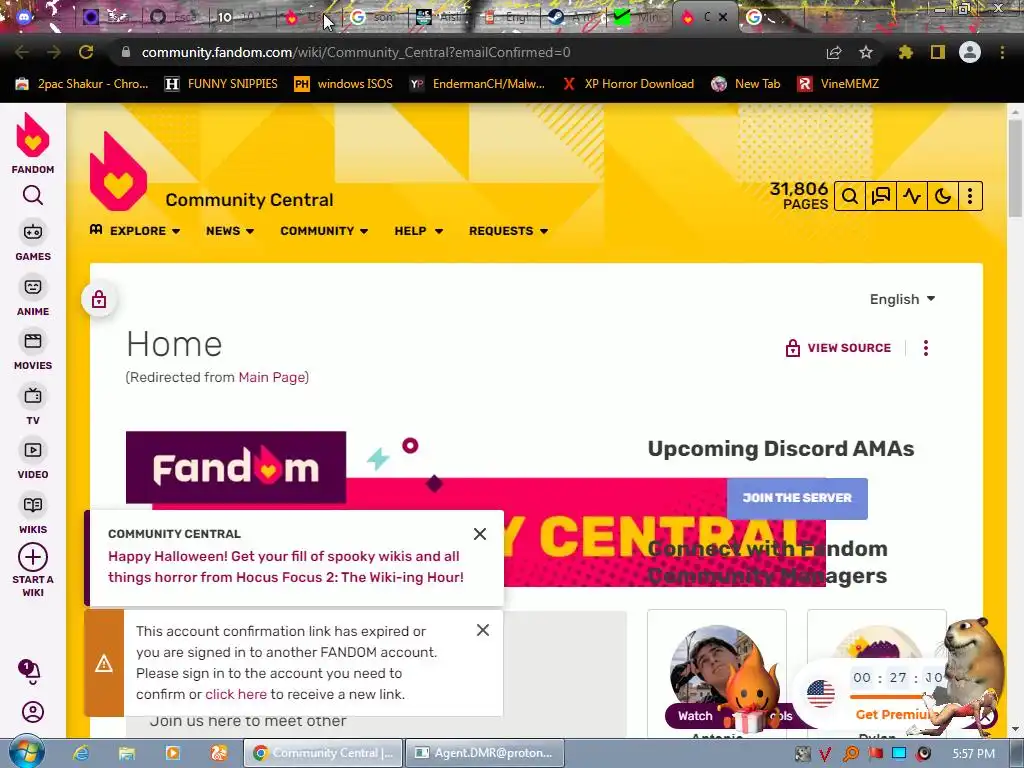This screenshot has height=768, width=1024.
Task: Open the page actions three-dot menu
Action: [x=925, y=348]
